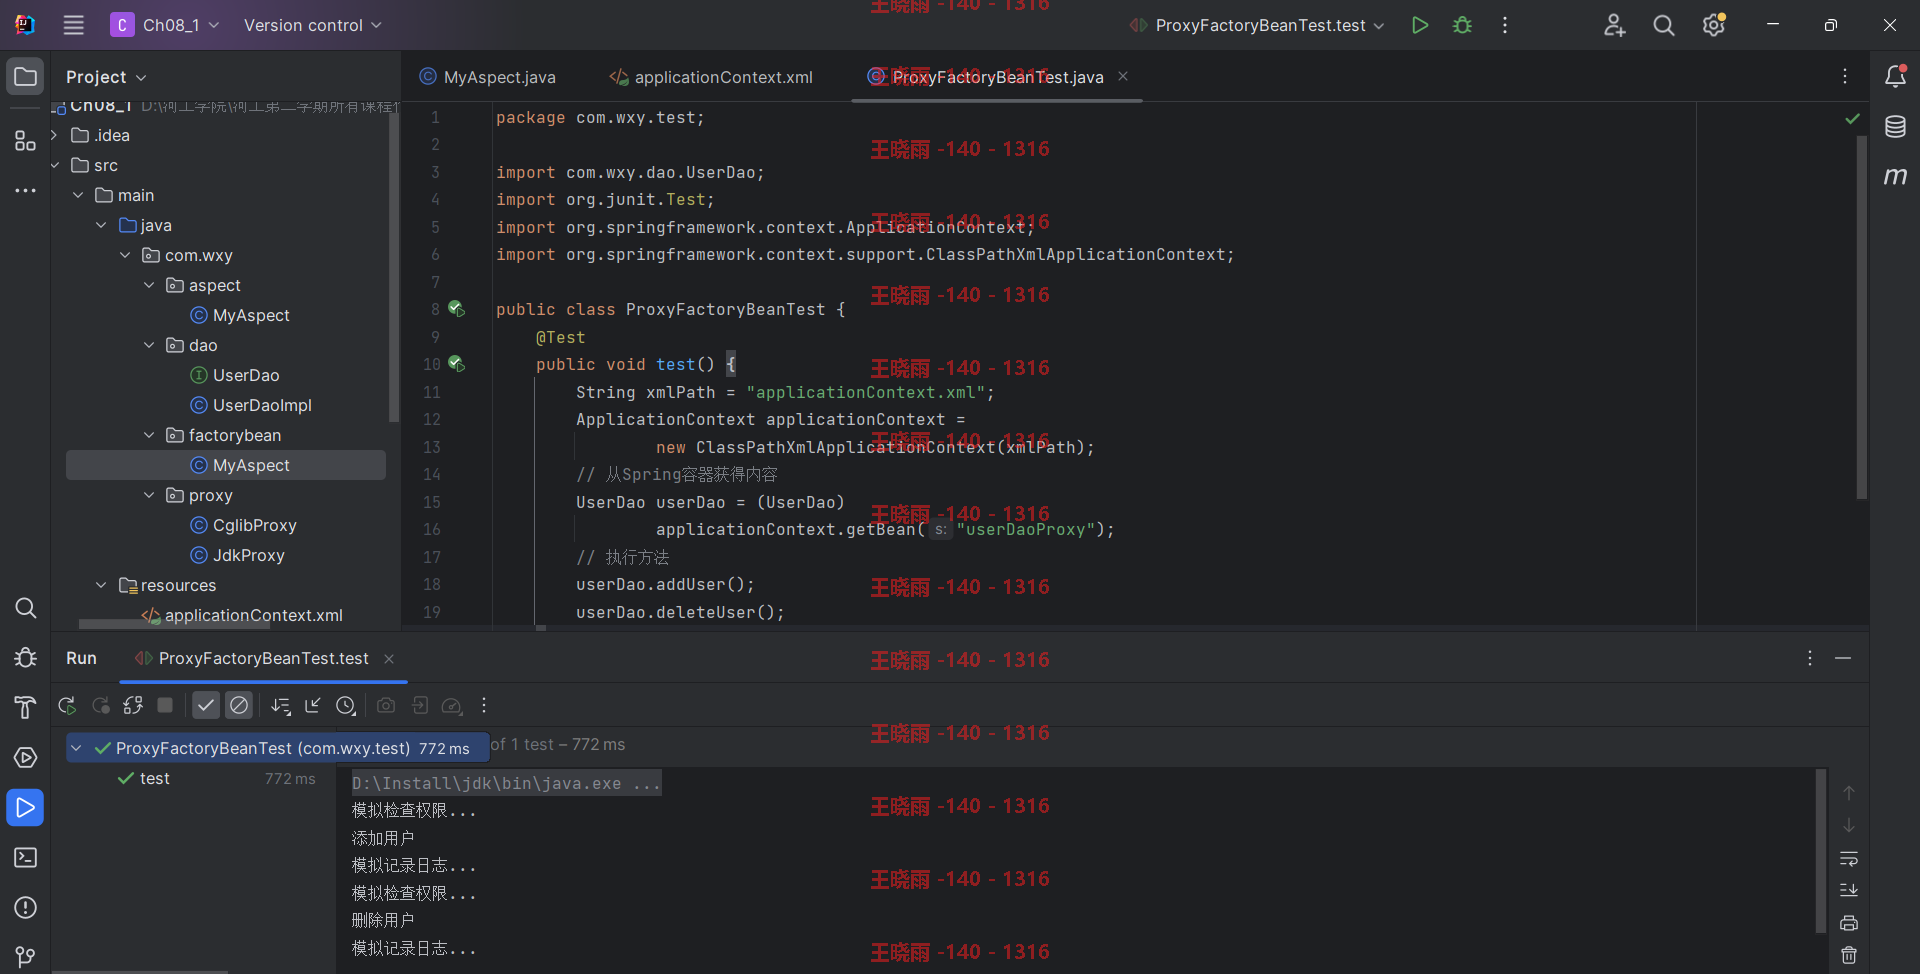Open the Find tool window in left sidebar

point(25,608)
